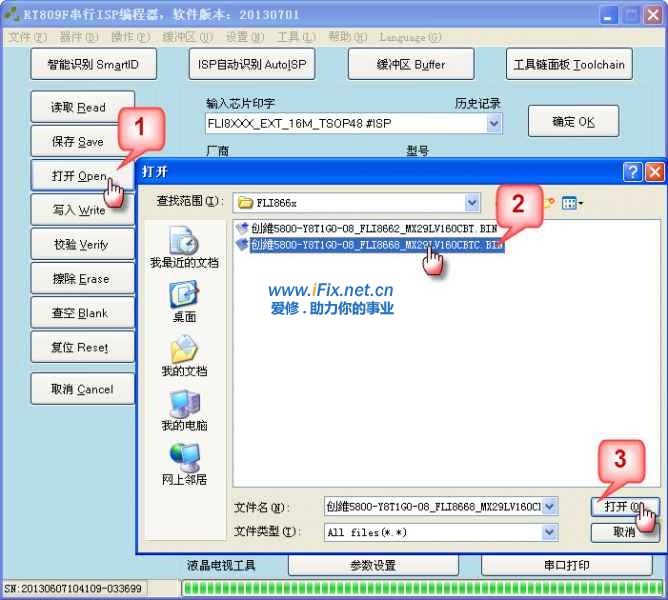Open the 缓冲区(B) menu
This screenshot has height=600, width=668.
click(187, 37)
